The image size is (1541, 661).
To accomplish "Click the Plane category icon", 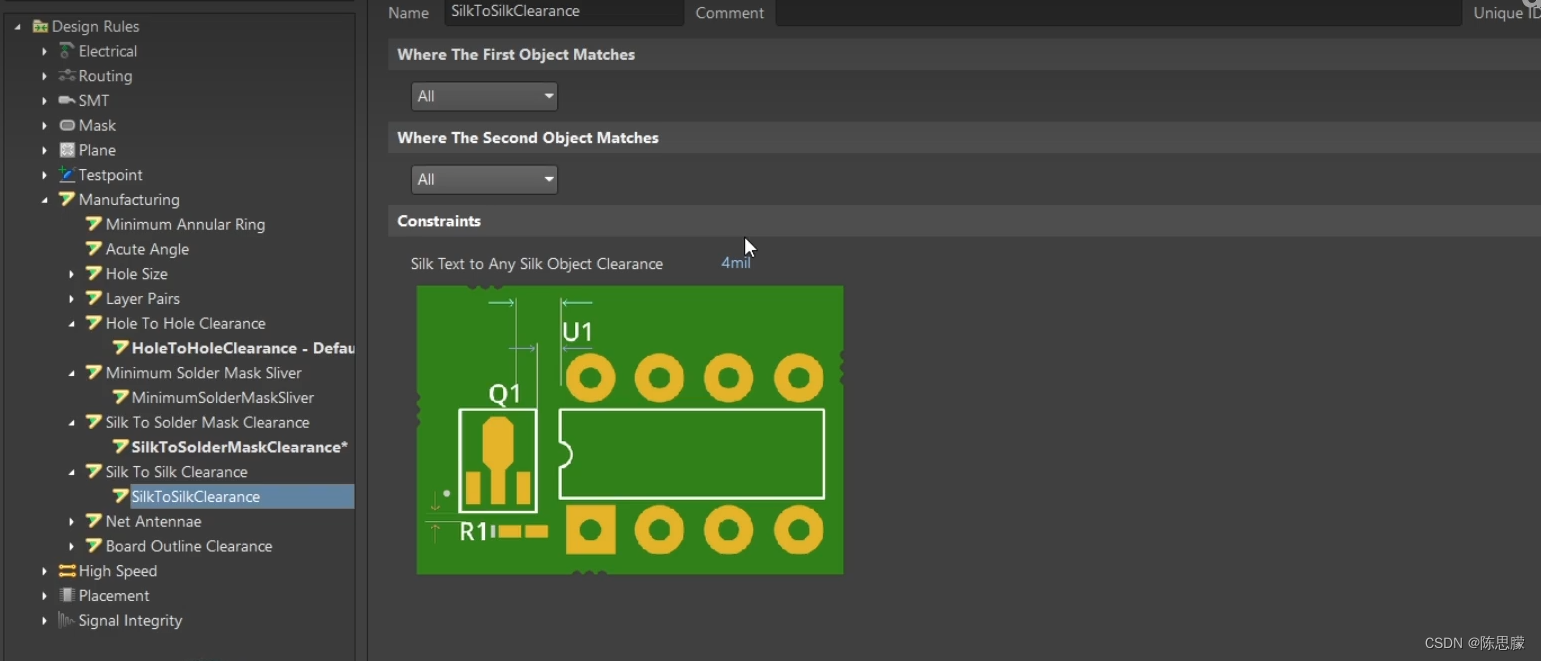I will tap(67, 150).
